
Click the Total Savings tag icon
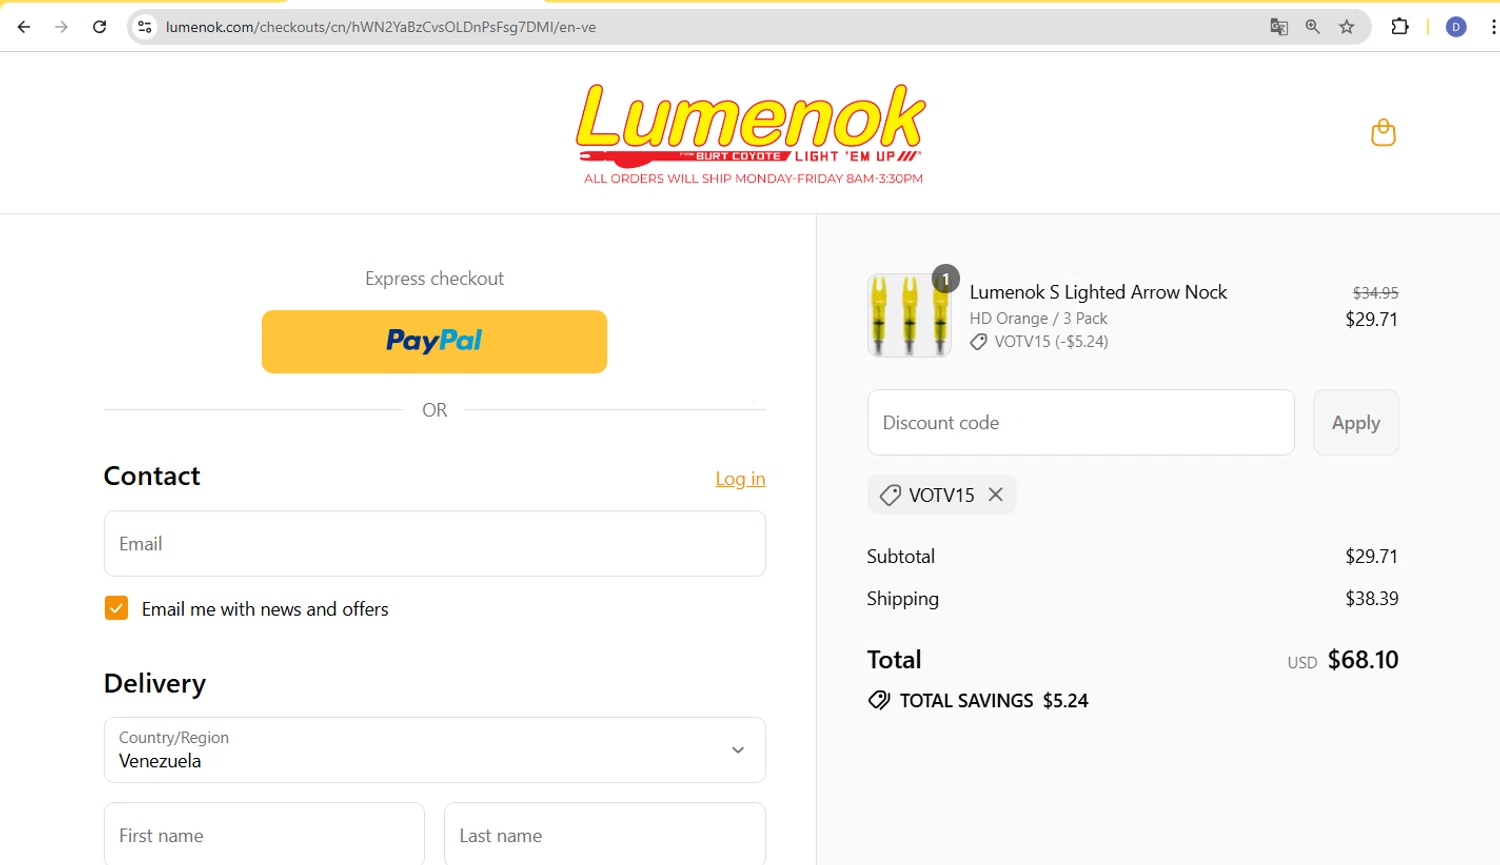(879, 700)
